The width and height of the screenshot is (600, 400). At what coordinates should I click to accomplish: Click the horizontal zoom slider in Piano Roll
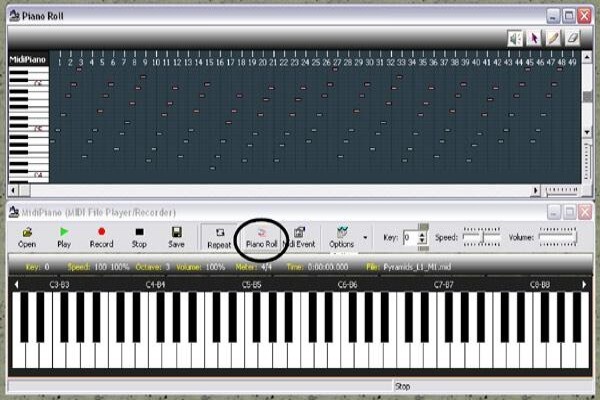click(562, 190)
